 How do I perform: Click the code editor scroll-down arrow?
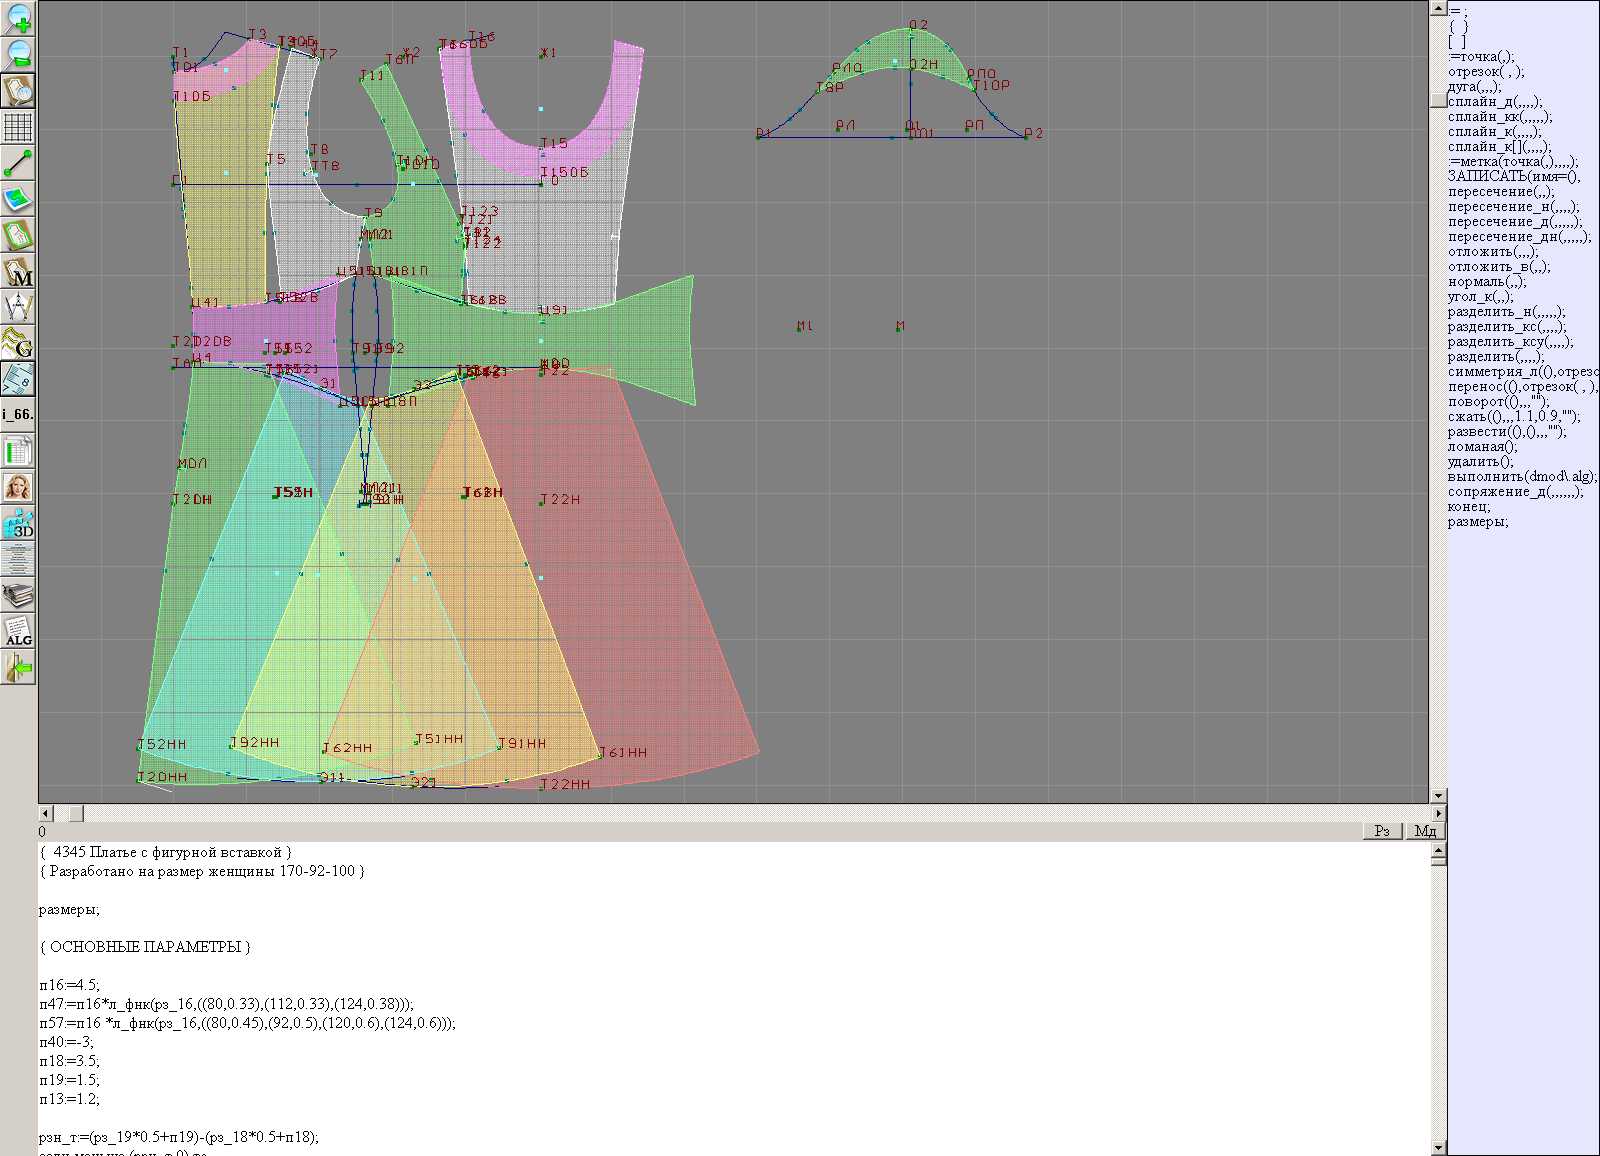pyautogui.click(x=1438, y=1148)
